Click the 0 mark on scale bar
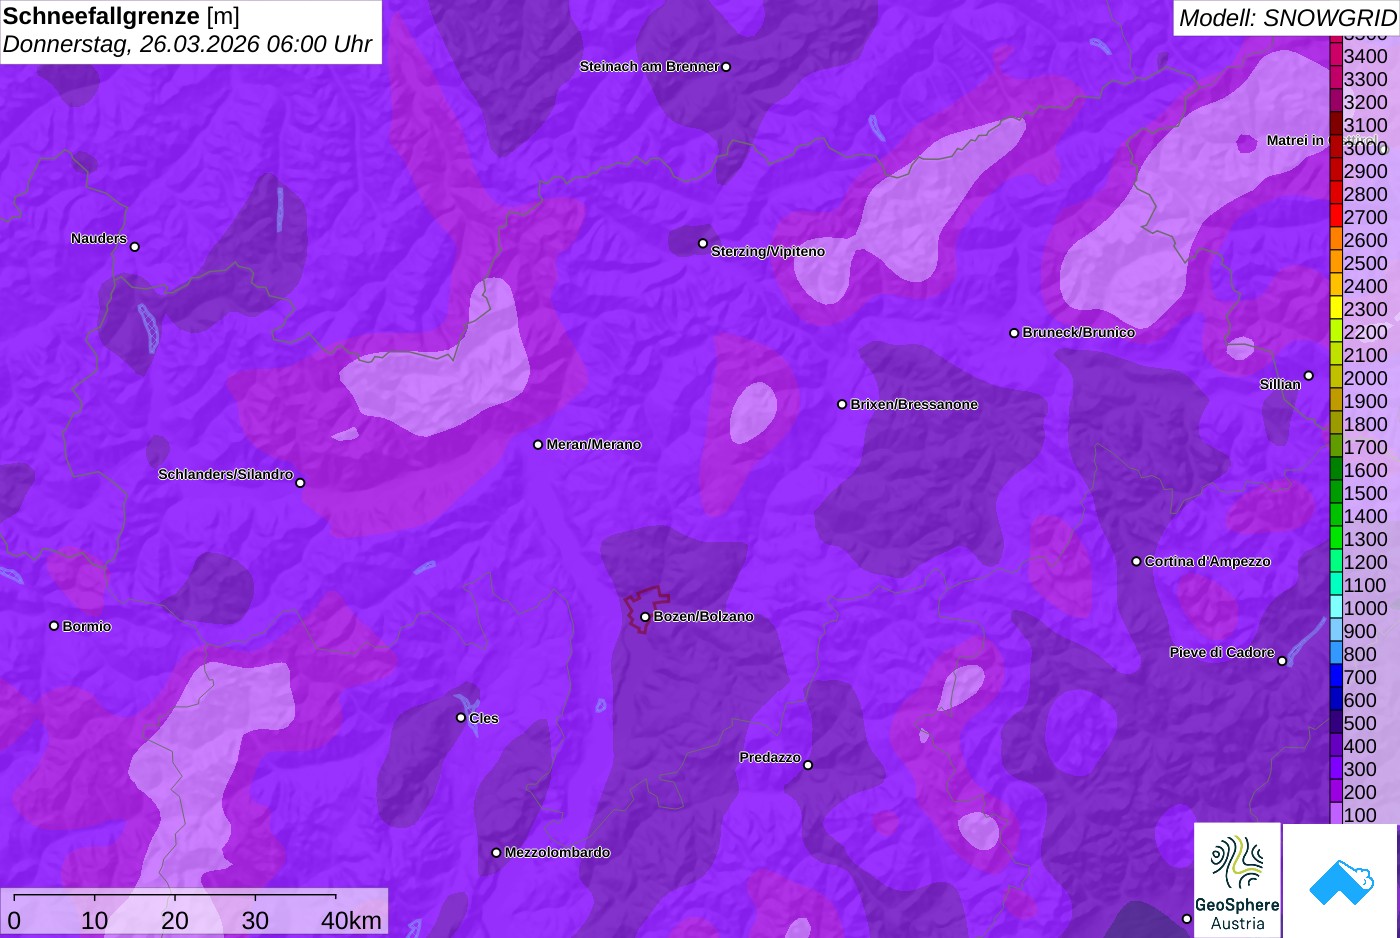Screen dimensions: 1400x938 click(x=14, y=920)
